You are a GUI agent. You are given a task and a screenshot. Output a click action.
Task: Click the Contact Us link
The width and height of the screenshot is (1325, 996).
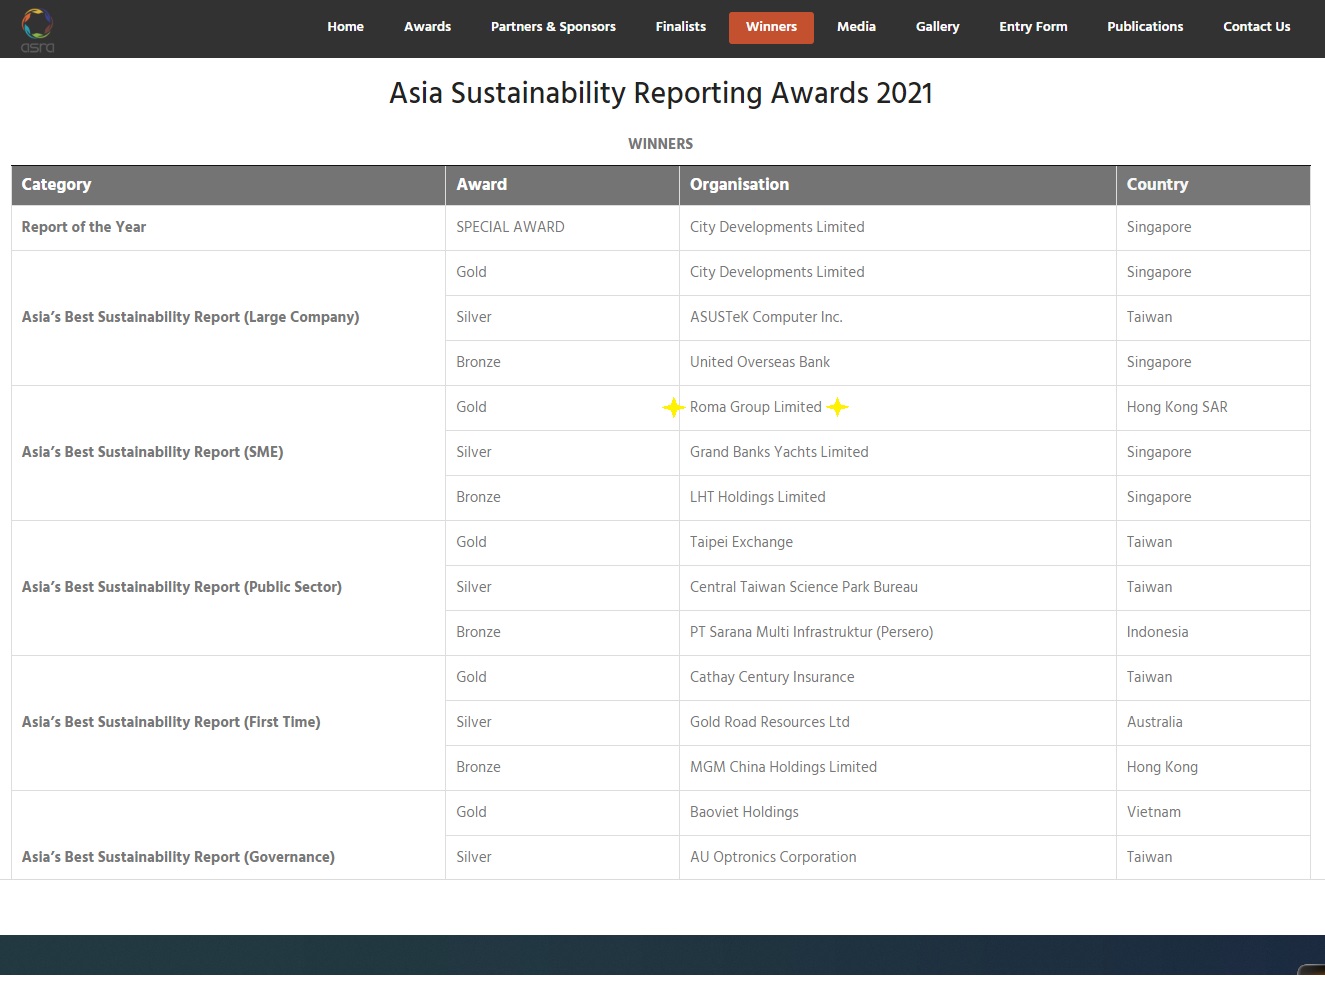[1256, 27]
